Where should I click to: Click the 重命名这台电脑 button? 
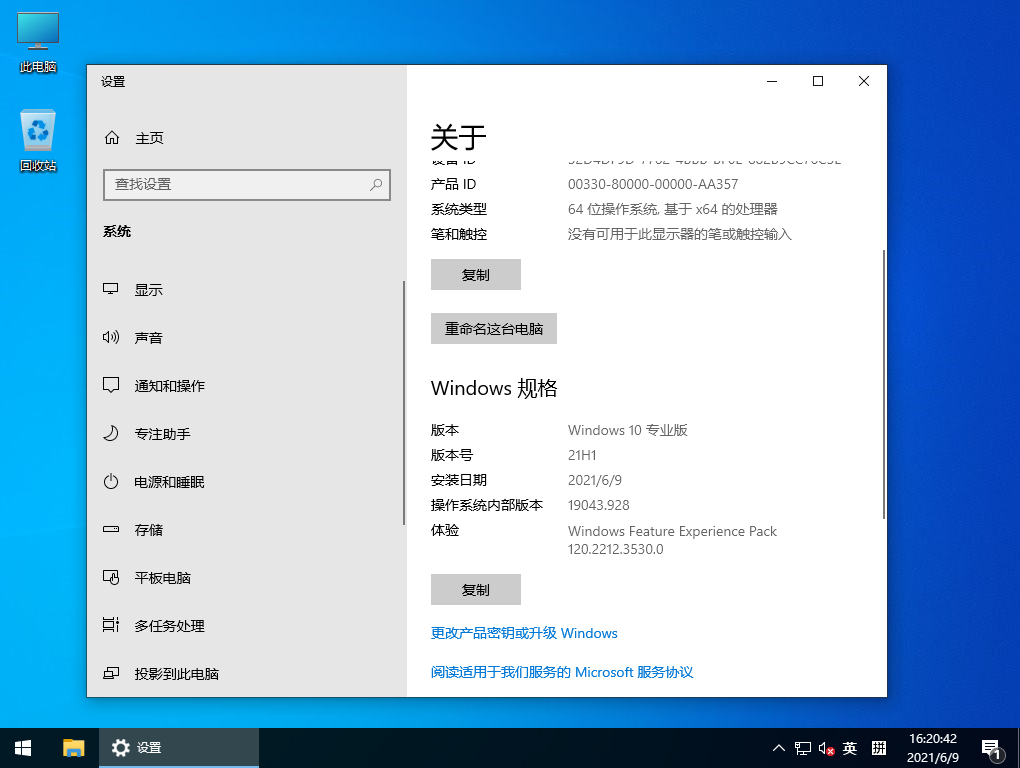(494, 328)
